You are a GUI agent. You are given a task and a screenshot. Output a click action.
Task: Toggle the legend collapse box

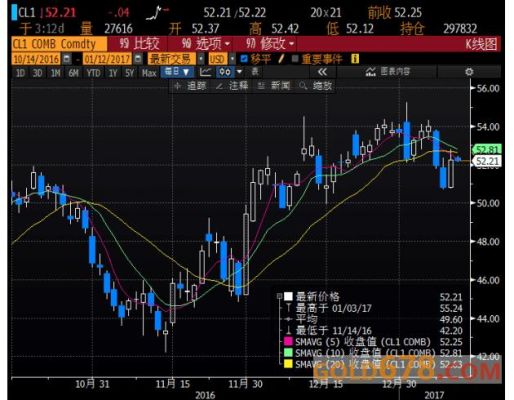click(279, 296)
